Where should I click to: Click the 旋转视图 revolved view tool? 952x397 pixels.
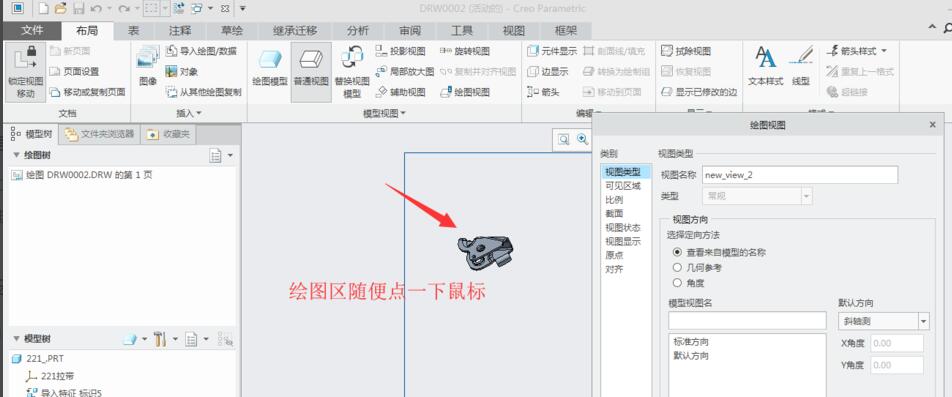tap(464, 51)
